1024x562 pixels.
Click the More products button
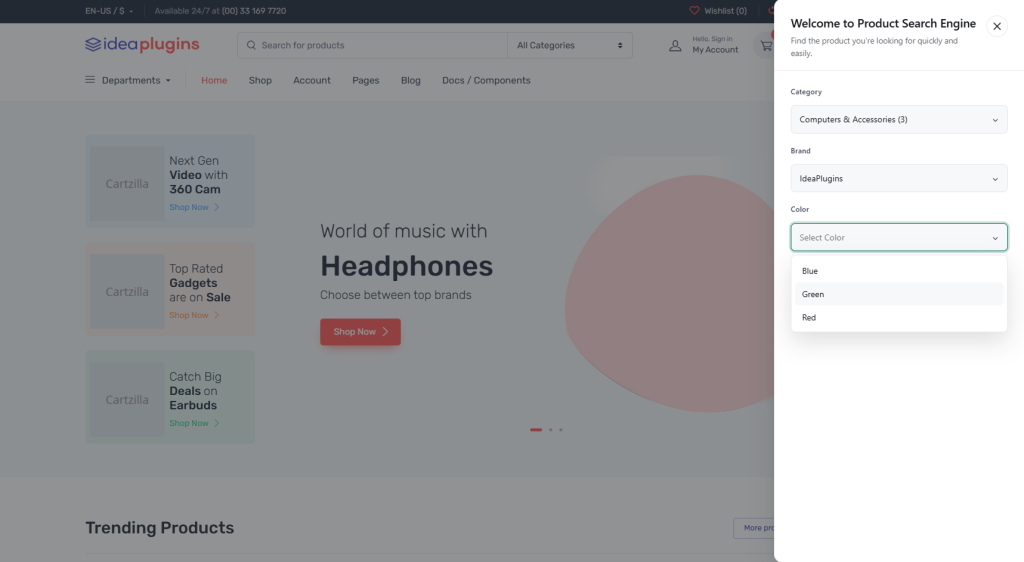coord(754,528)
